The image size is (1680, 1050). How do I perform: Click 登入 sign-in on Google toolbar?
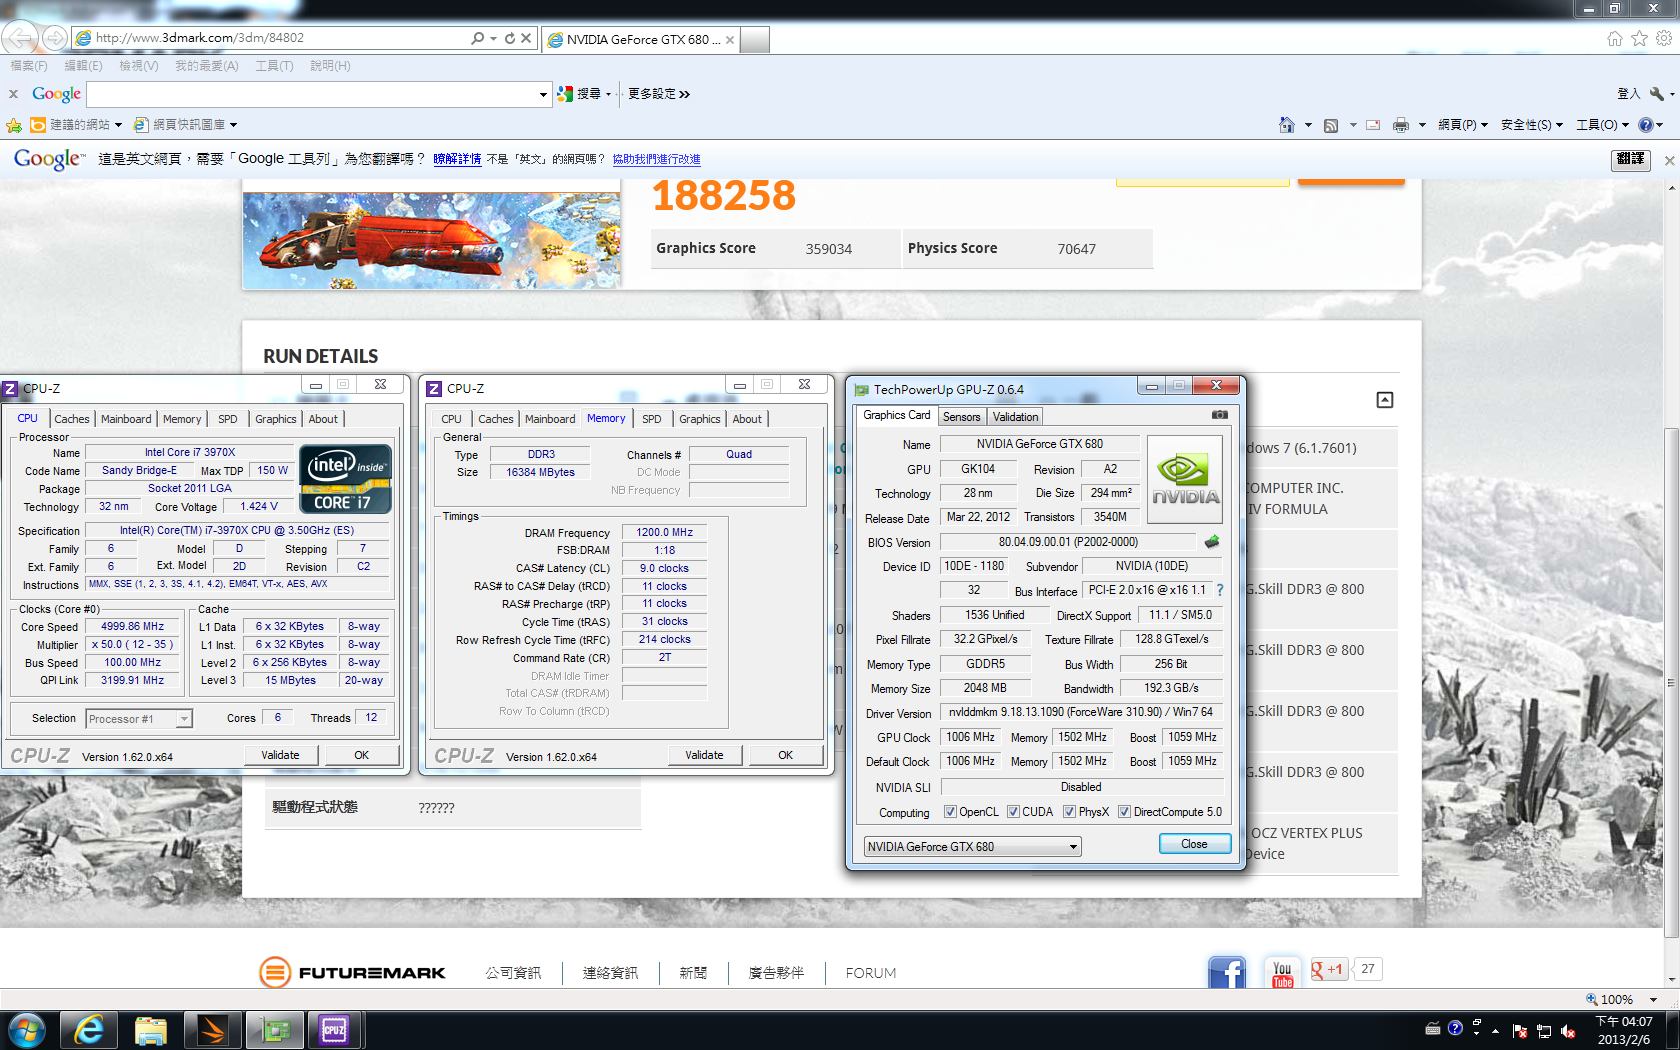coord(1628,94)
